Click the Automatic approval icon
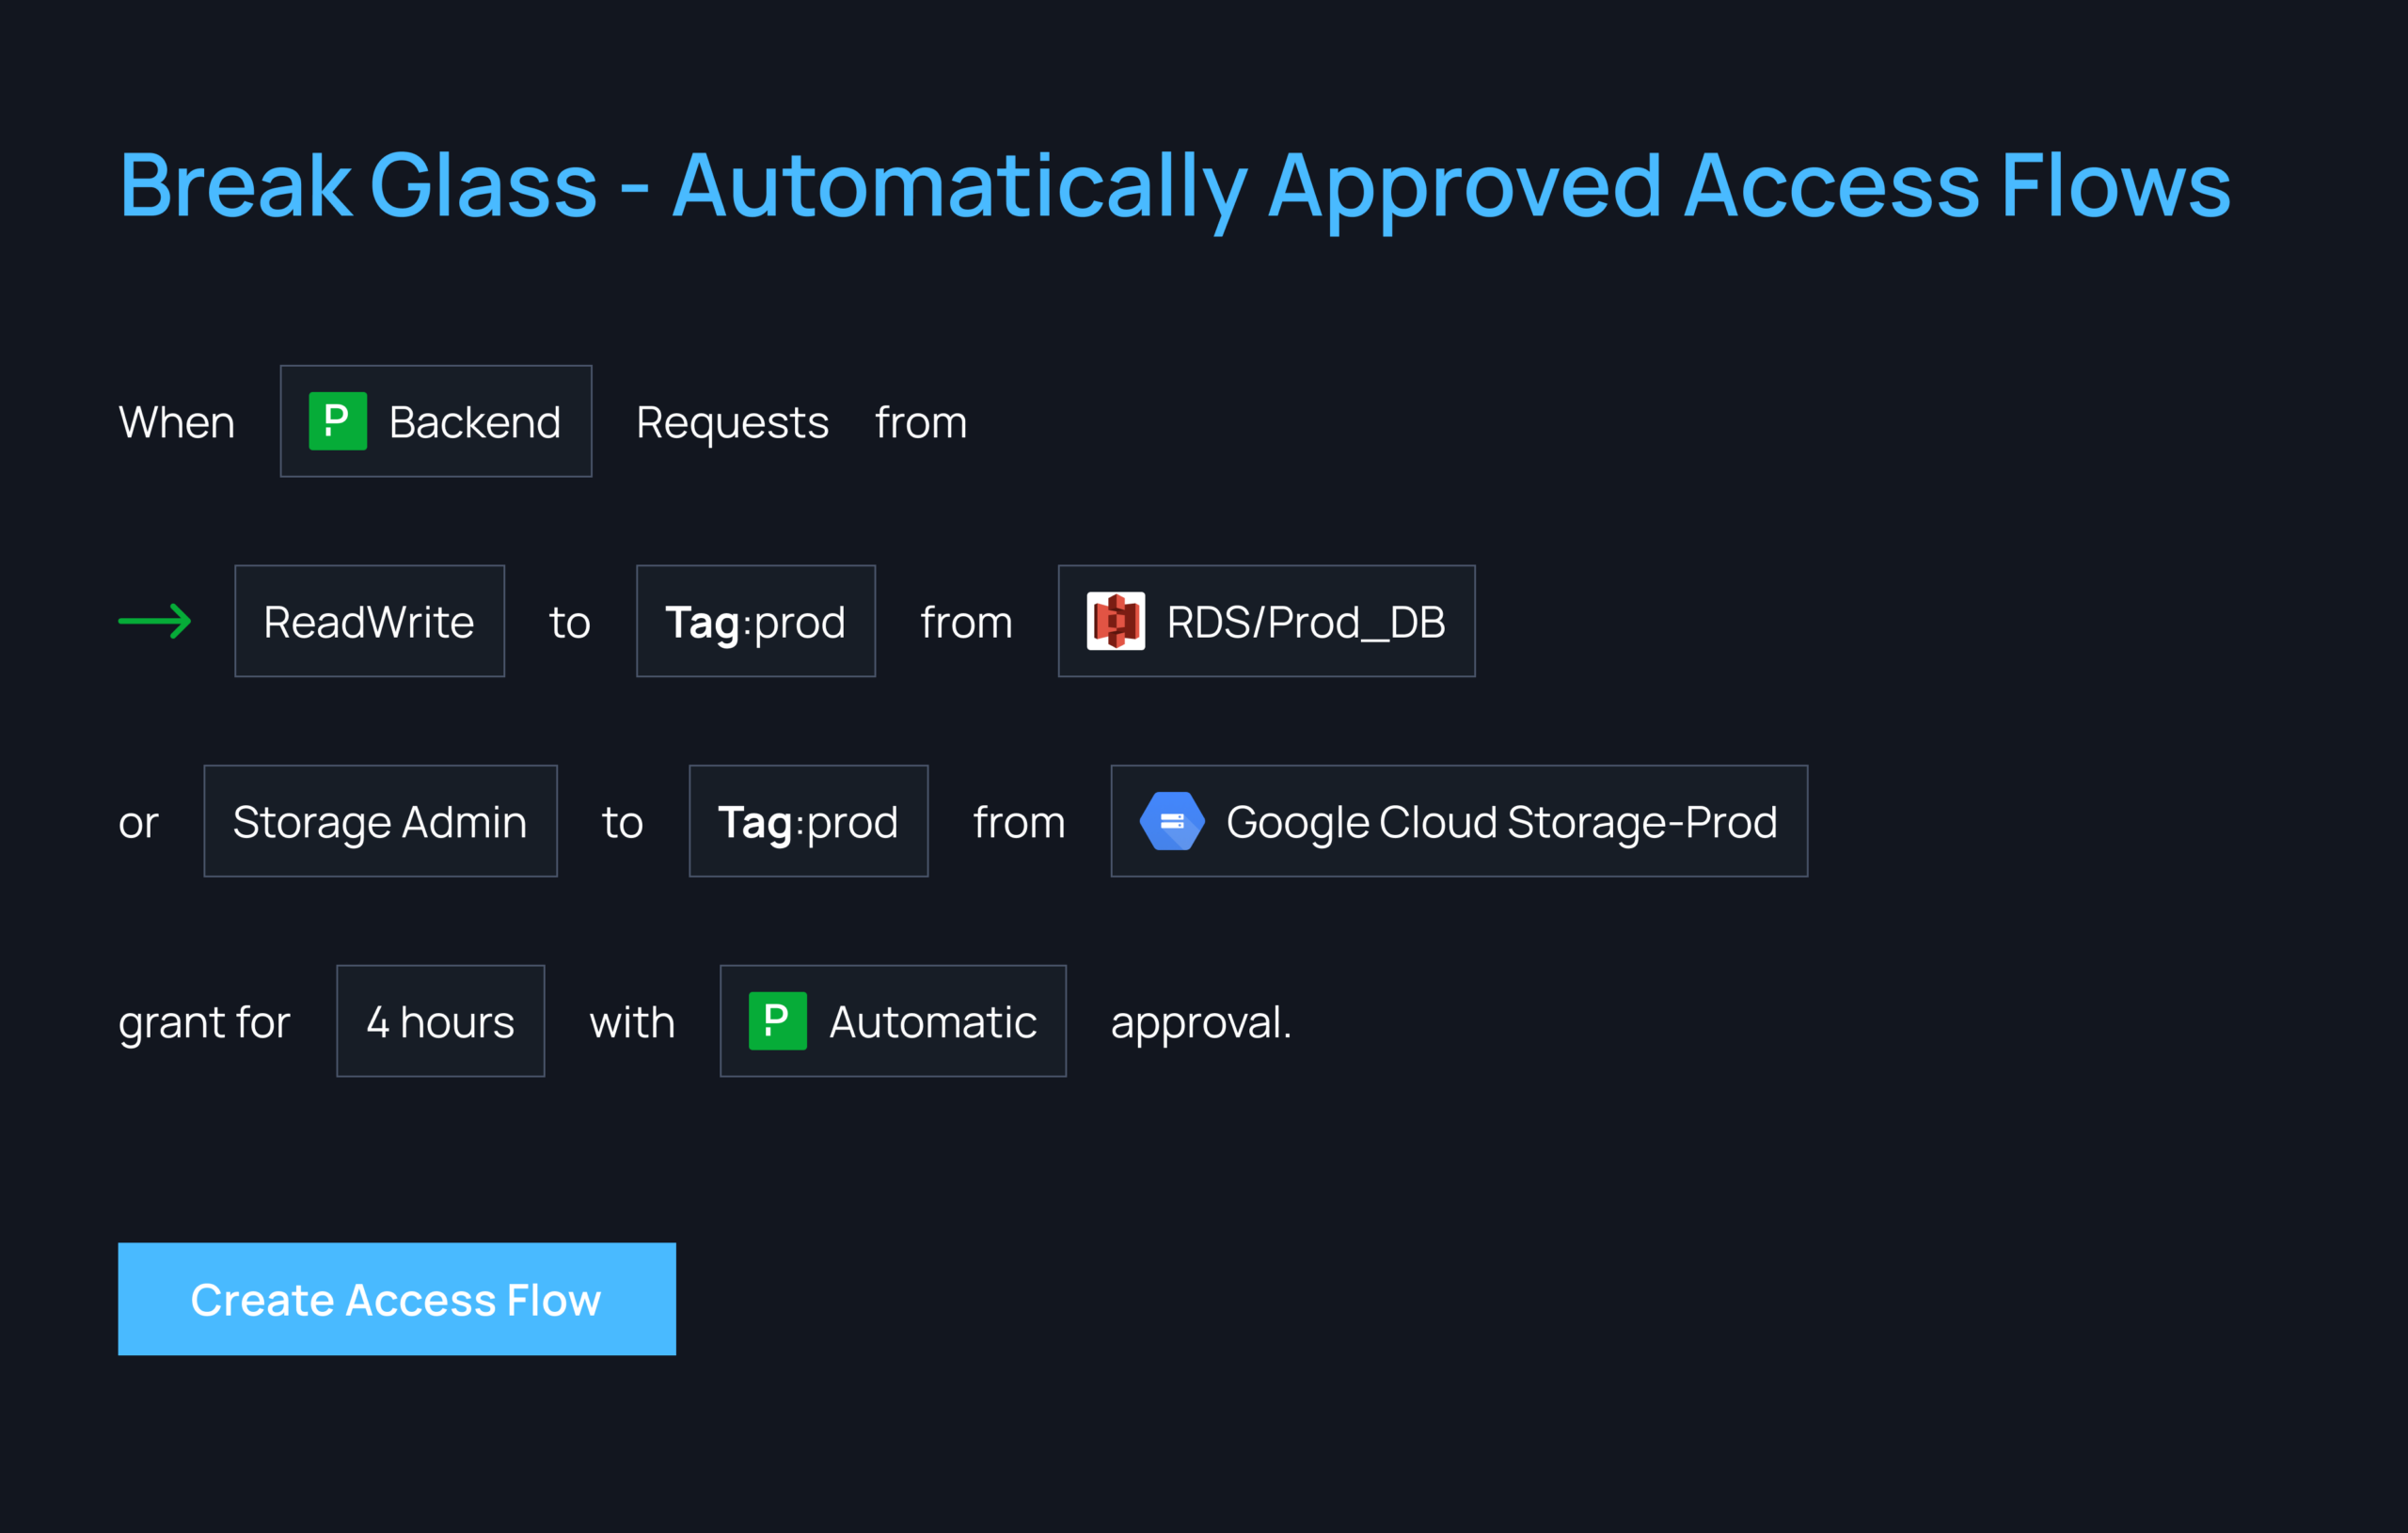This screenshot has height=1533, width=2408. coord(770,1019)
